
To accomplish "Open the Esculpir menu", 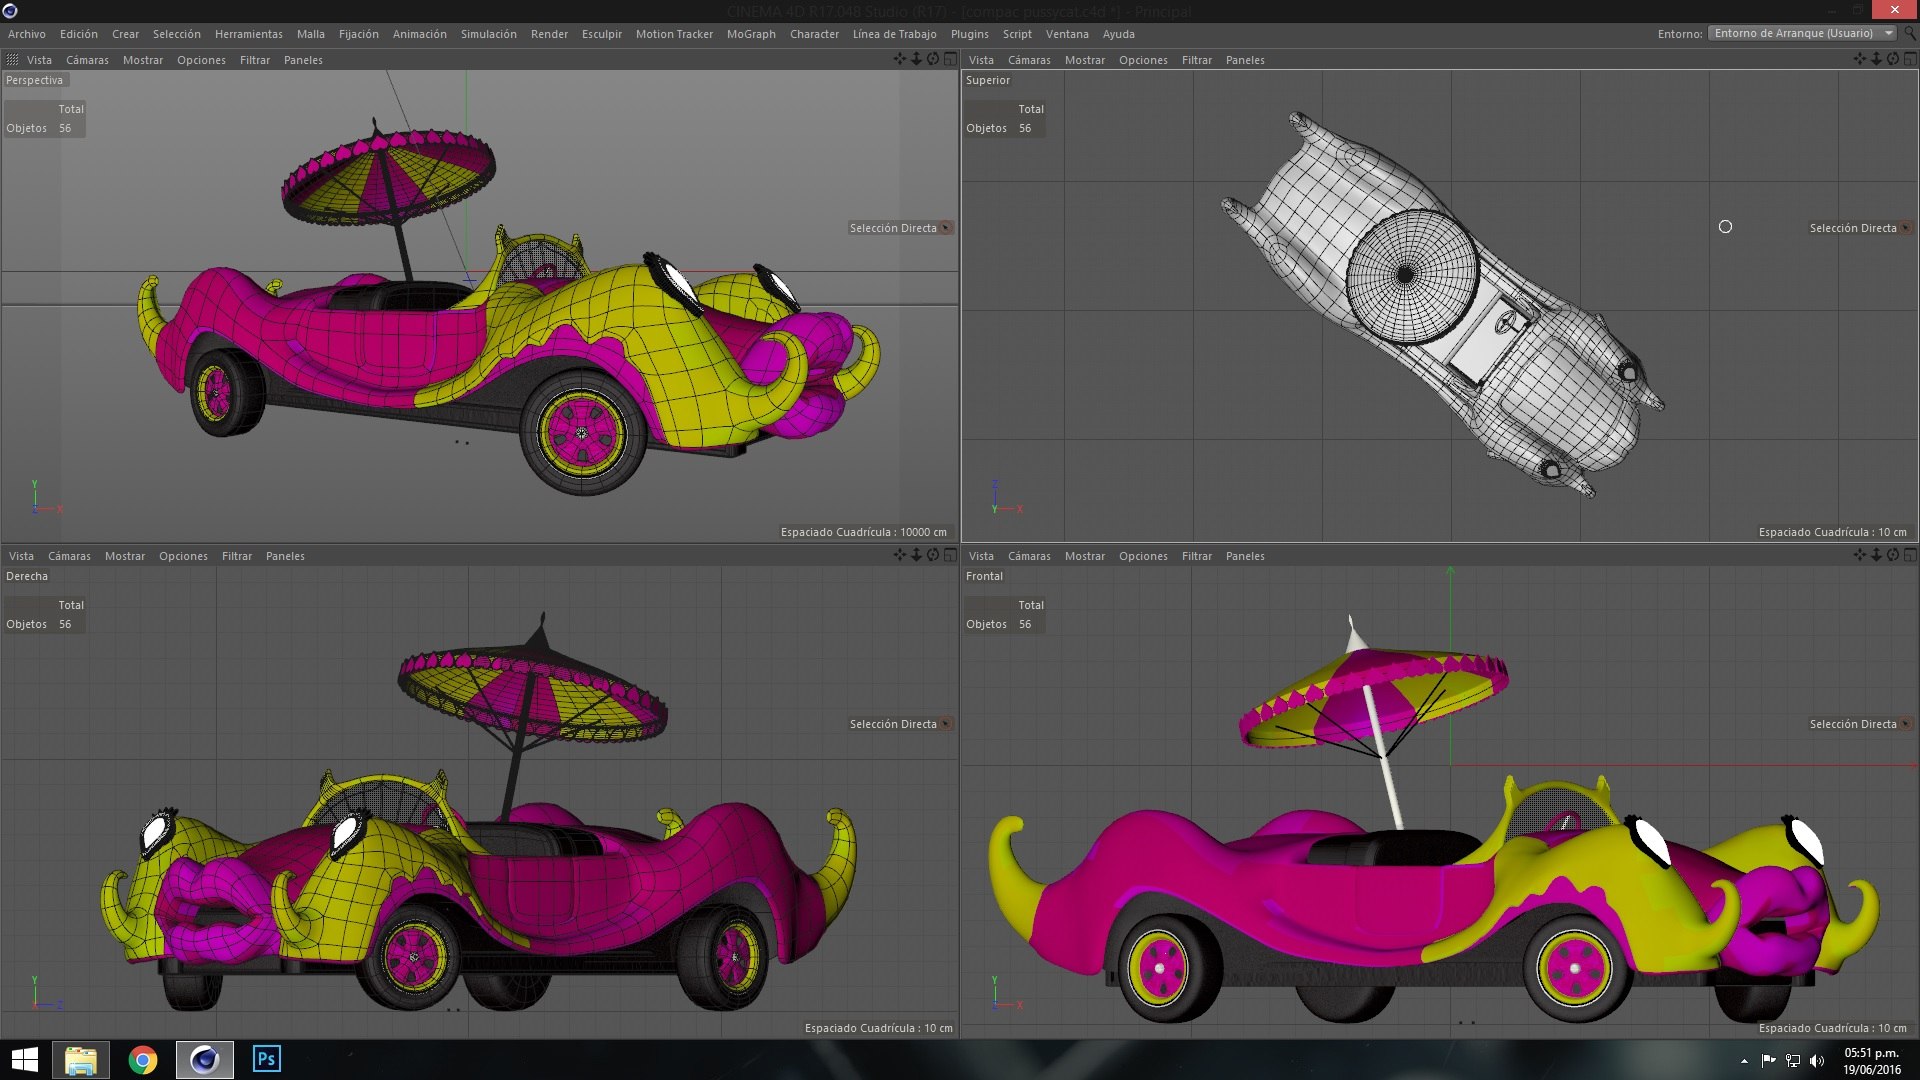I will (602, 34).
